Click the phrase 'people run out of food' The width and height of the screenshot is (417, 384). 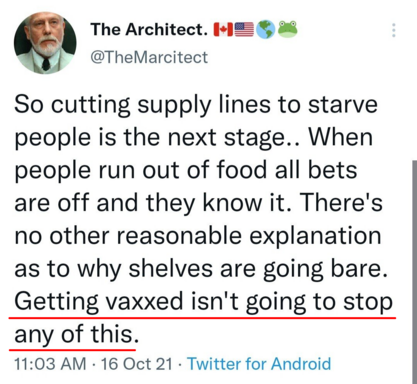click(140, 170)
